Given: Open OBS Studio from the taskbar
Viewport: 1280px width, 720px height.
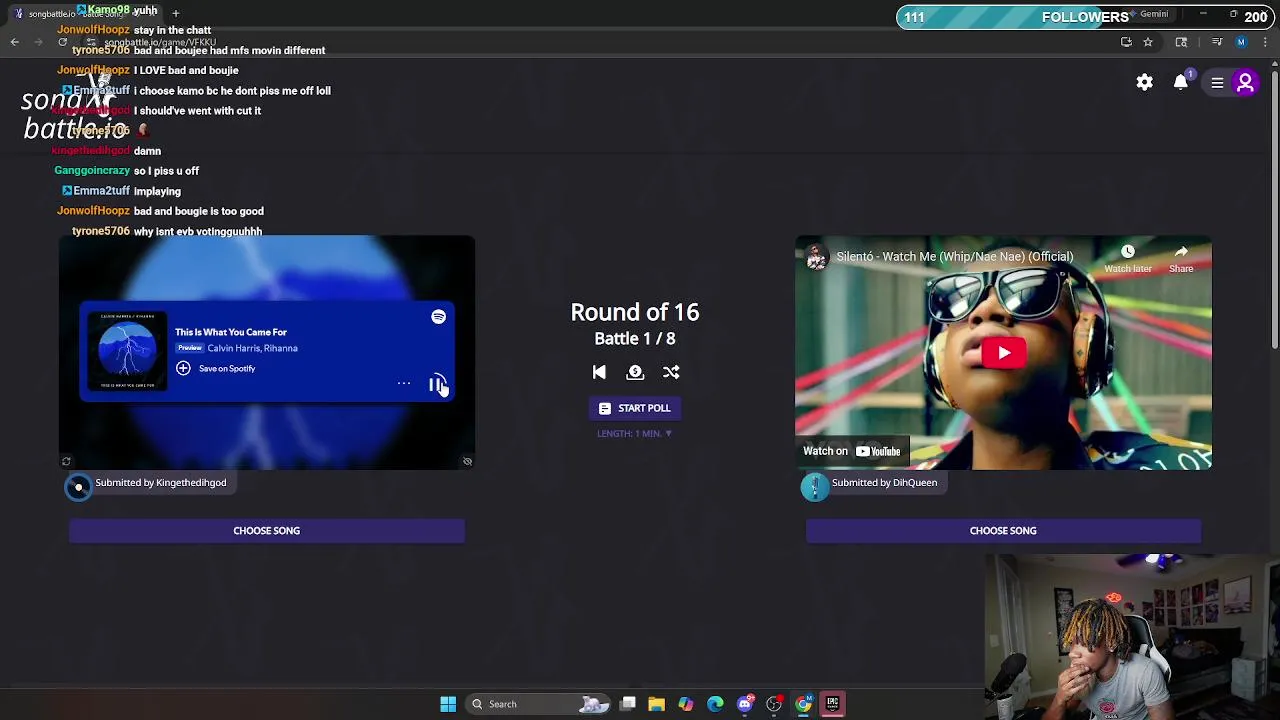Looking at the screenshot, I should [x=774, y=704].
